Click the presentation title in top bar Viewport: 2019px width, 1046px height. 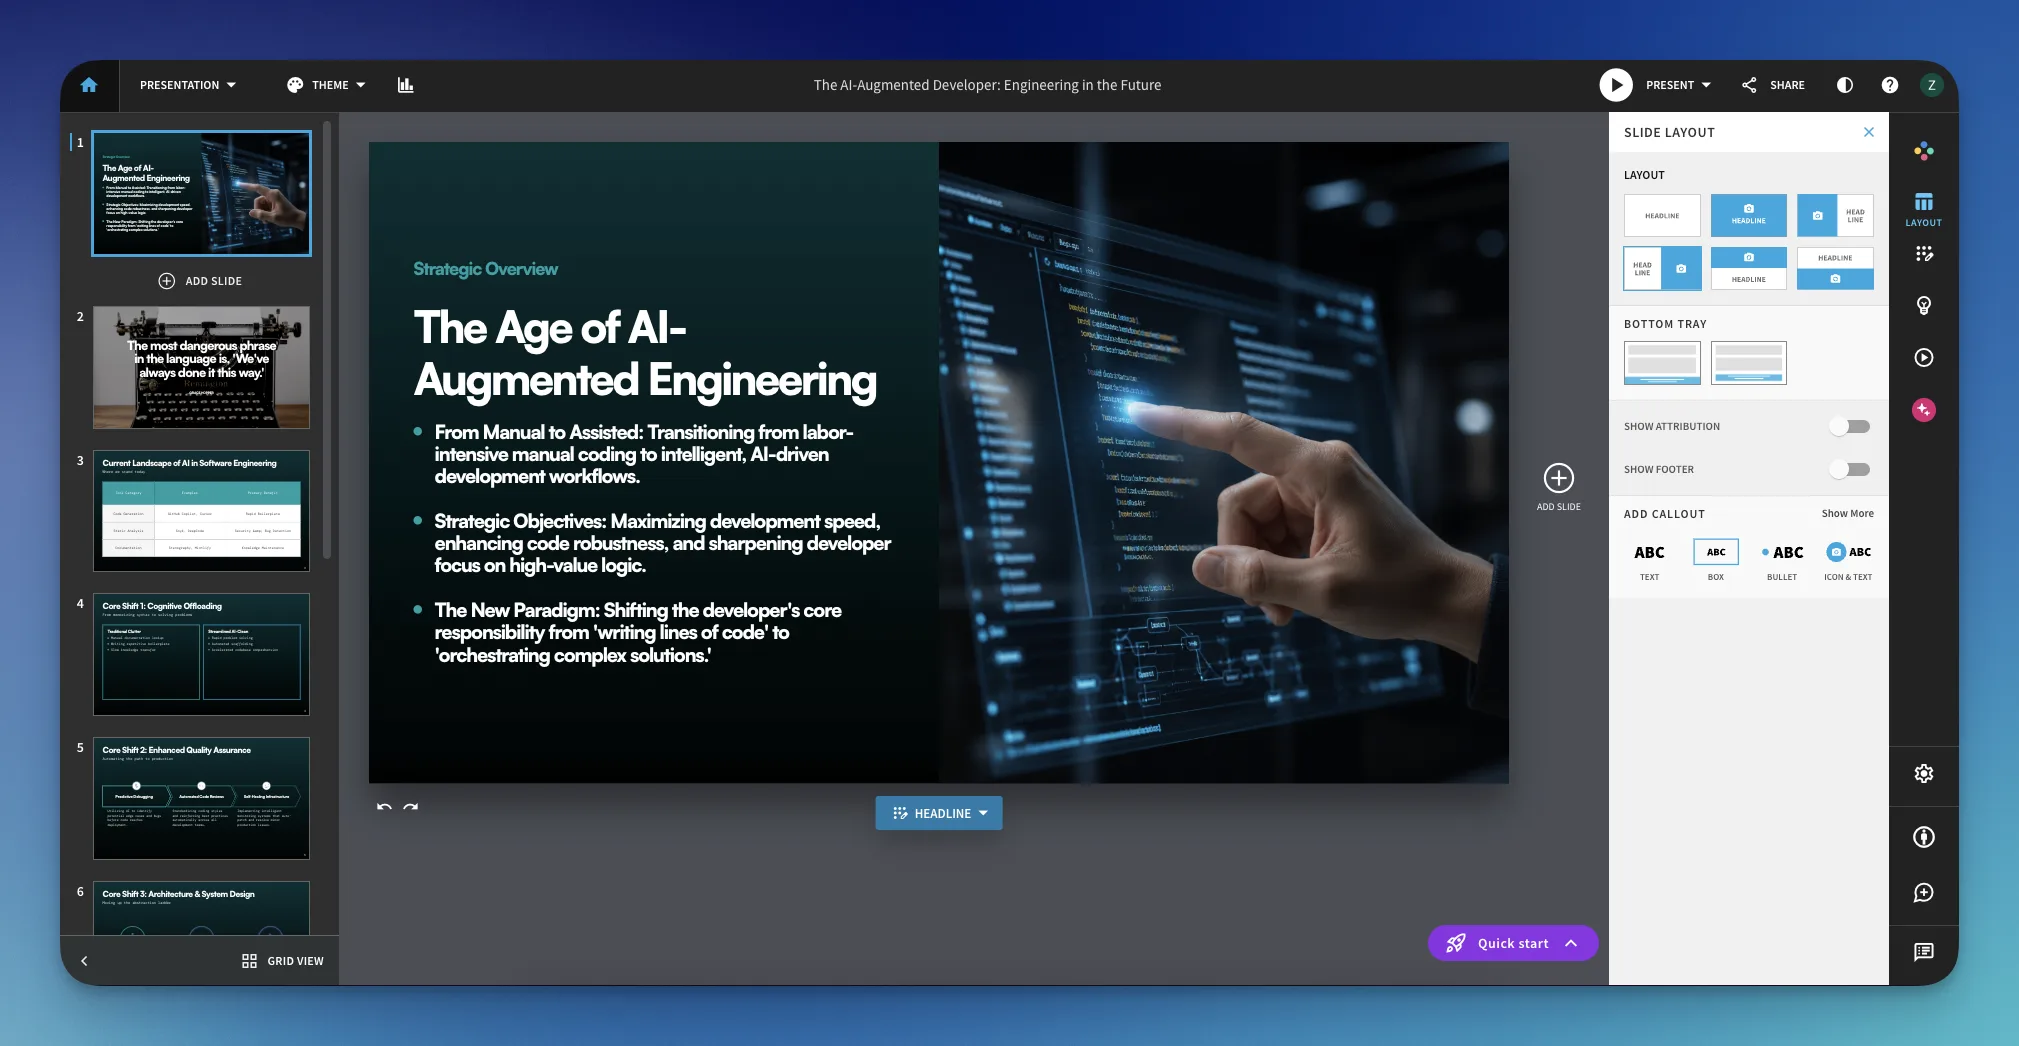click(x=987, y=85)
